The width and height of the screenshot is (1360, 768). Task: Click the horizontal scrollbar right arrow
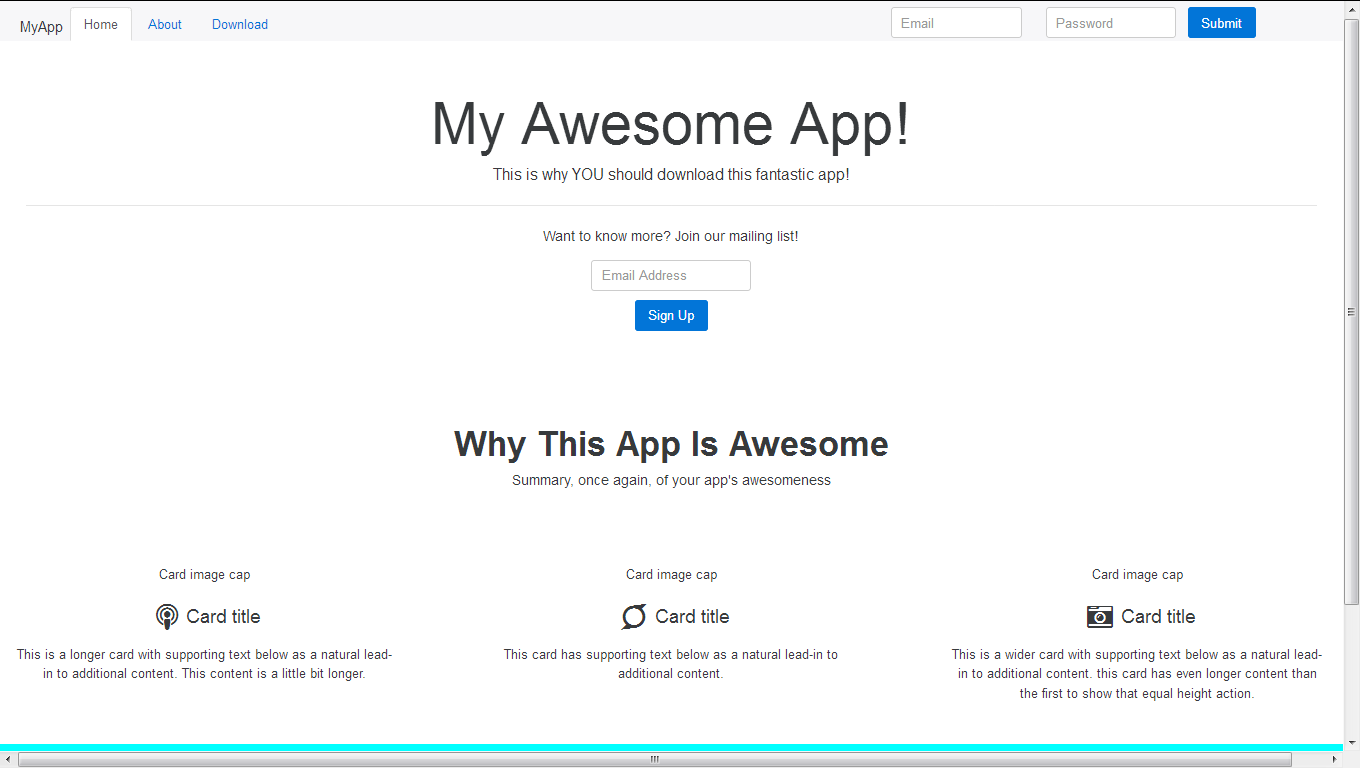click(x=1334, y=759)
